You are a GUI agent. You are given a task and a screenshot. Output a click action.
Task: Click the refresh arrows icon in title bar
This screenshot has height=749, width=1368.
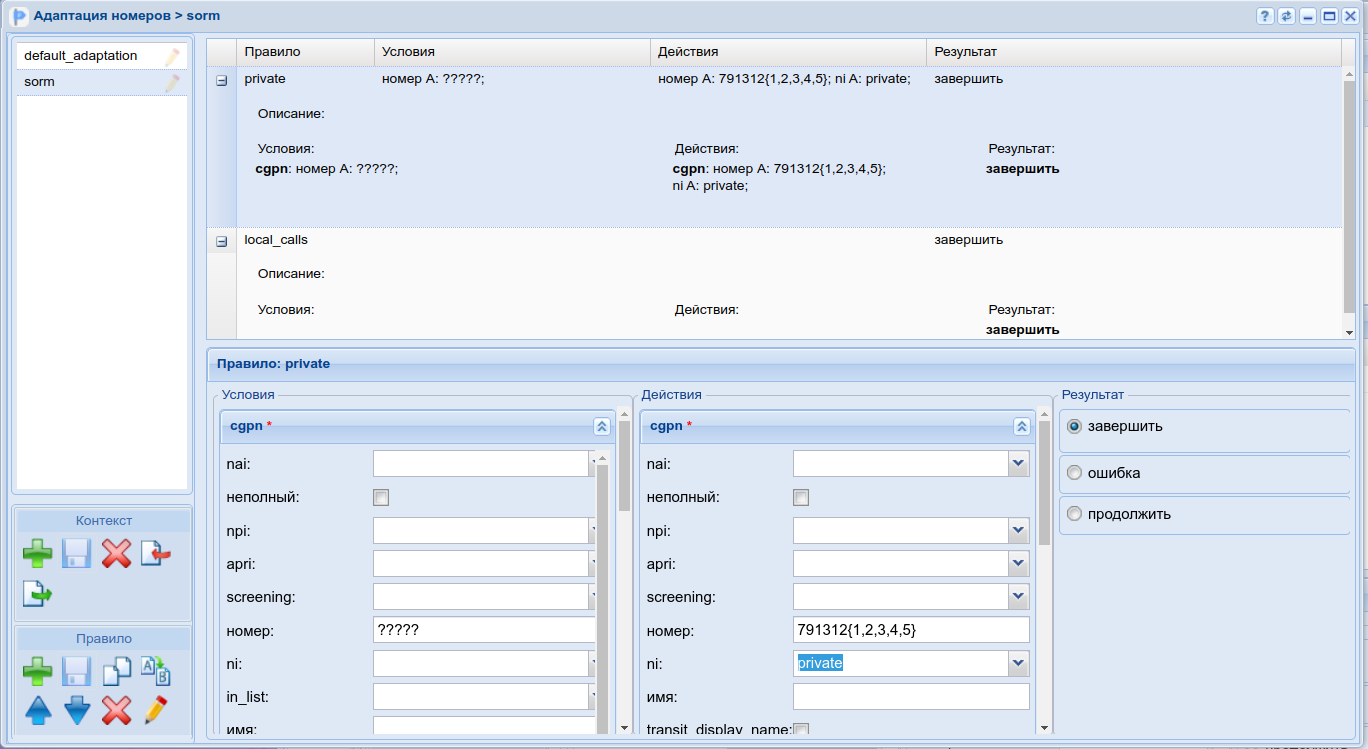1286,16
